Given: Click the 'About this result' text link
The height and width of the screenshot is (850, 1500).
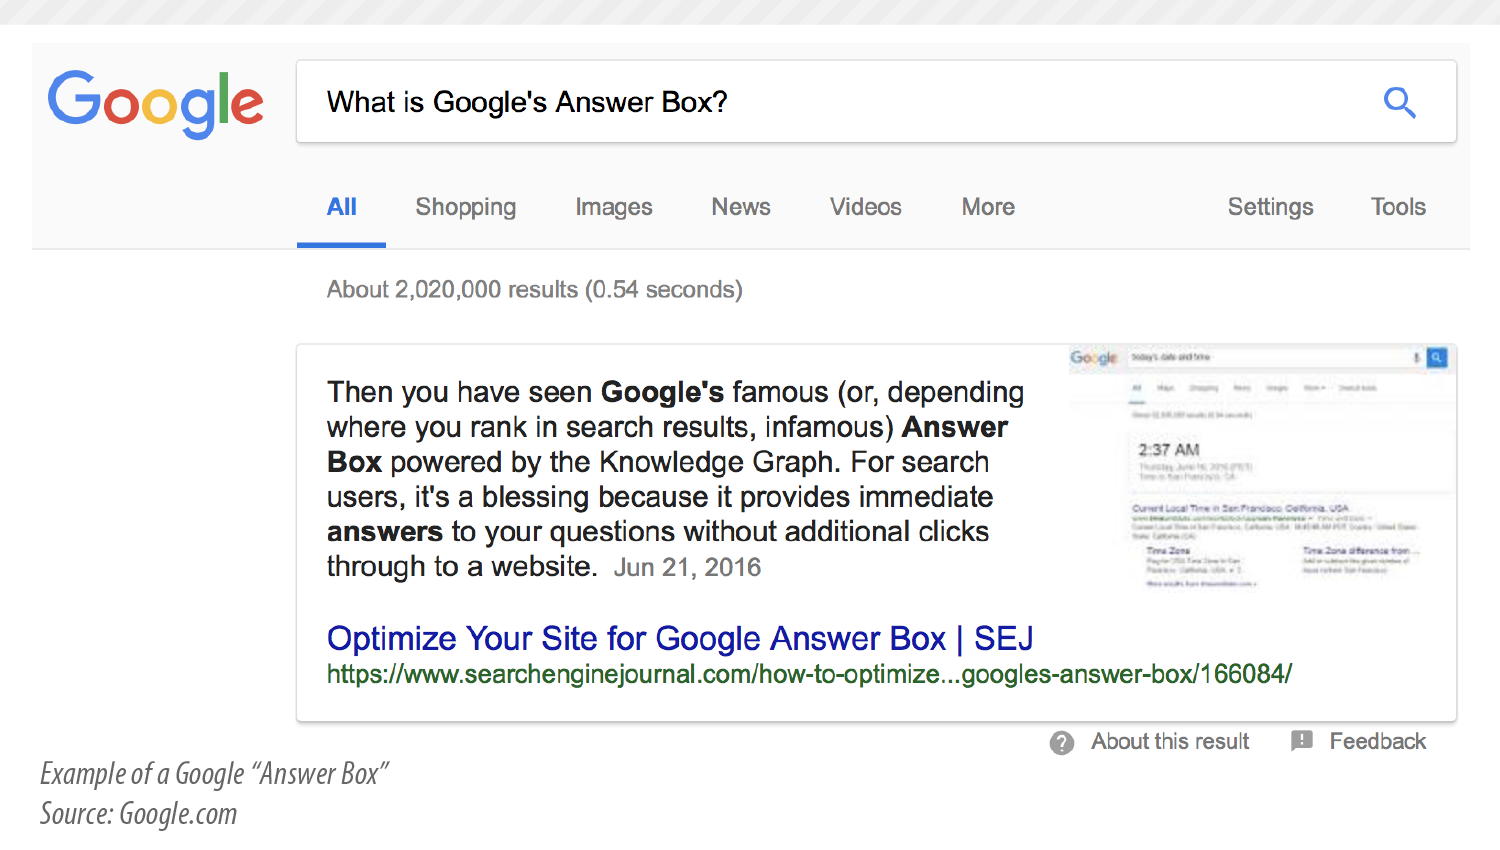Looking at the screenshot, I should (1170, 741).
